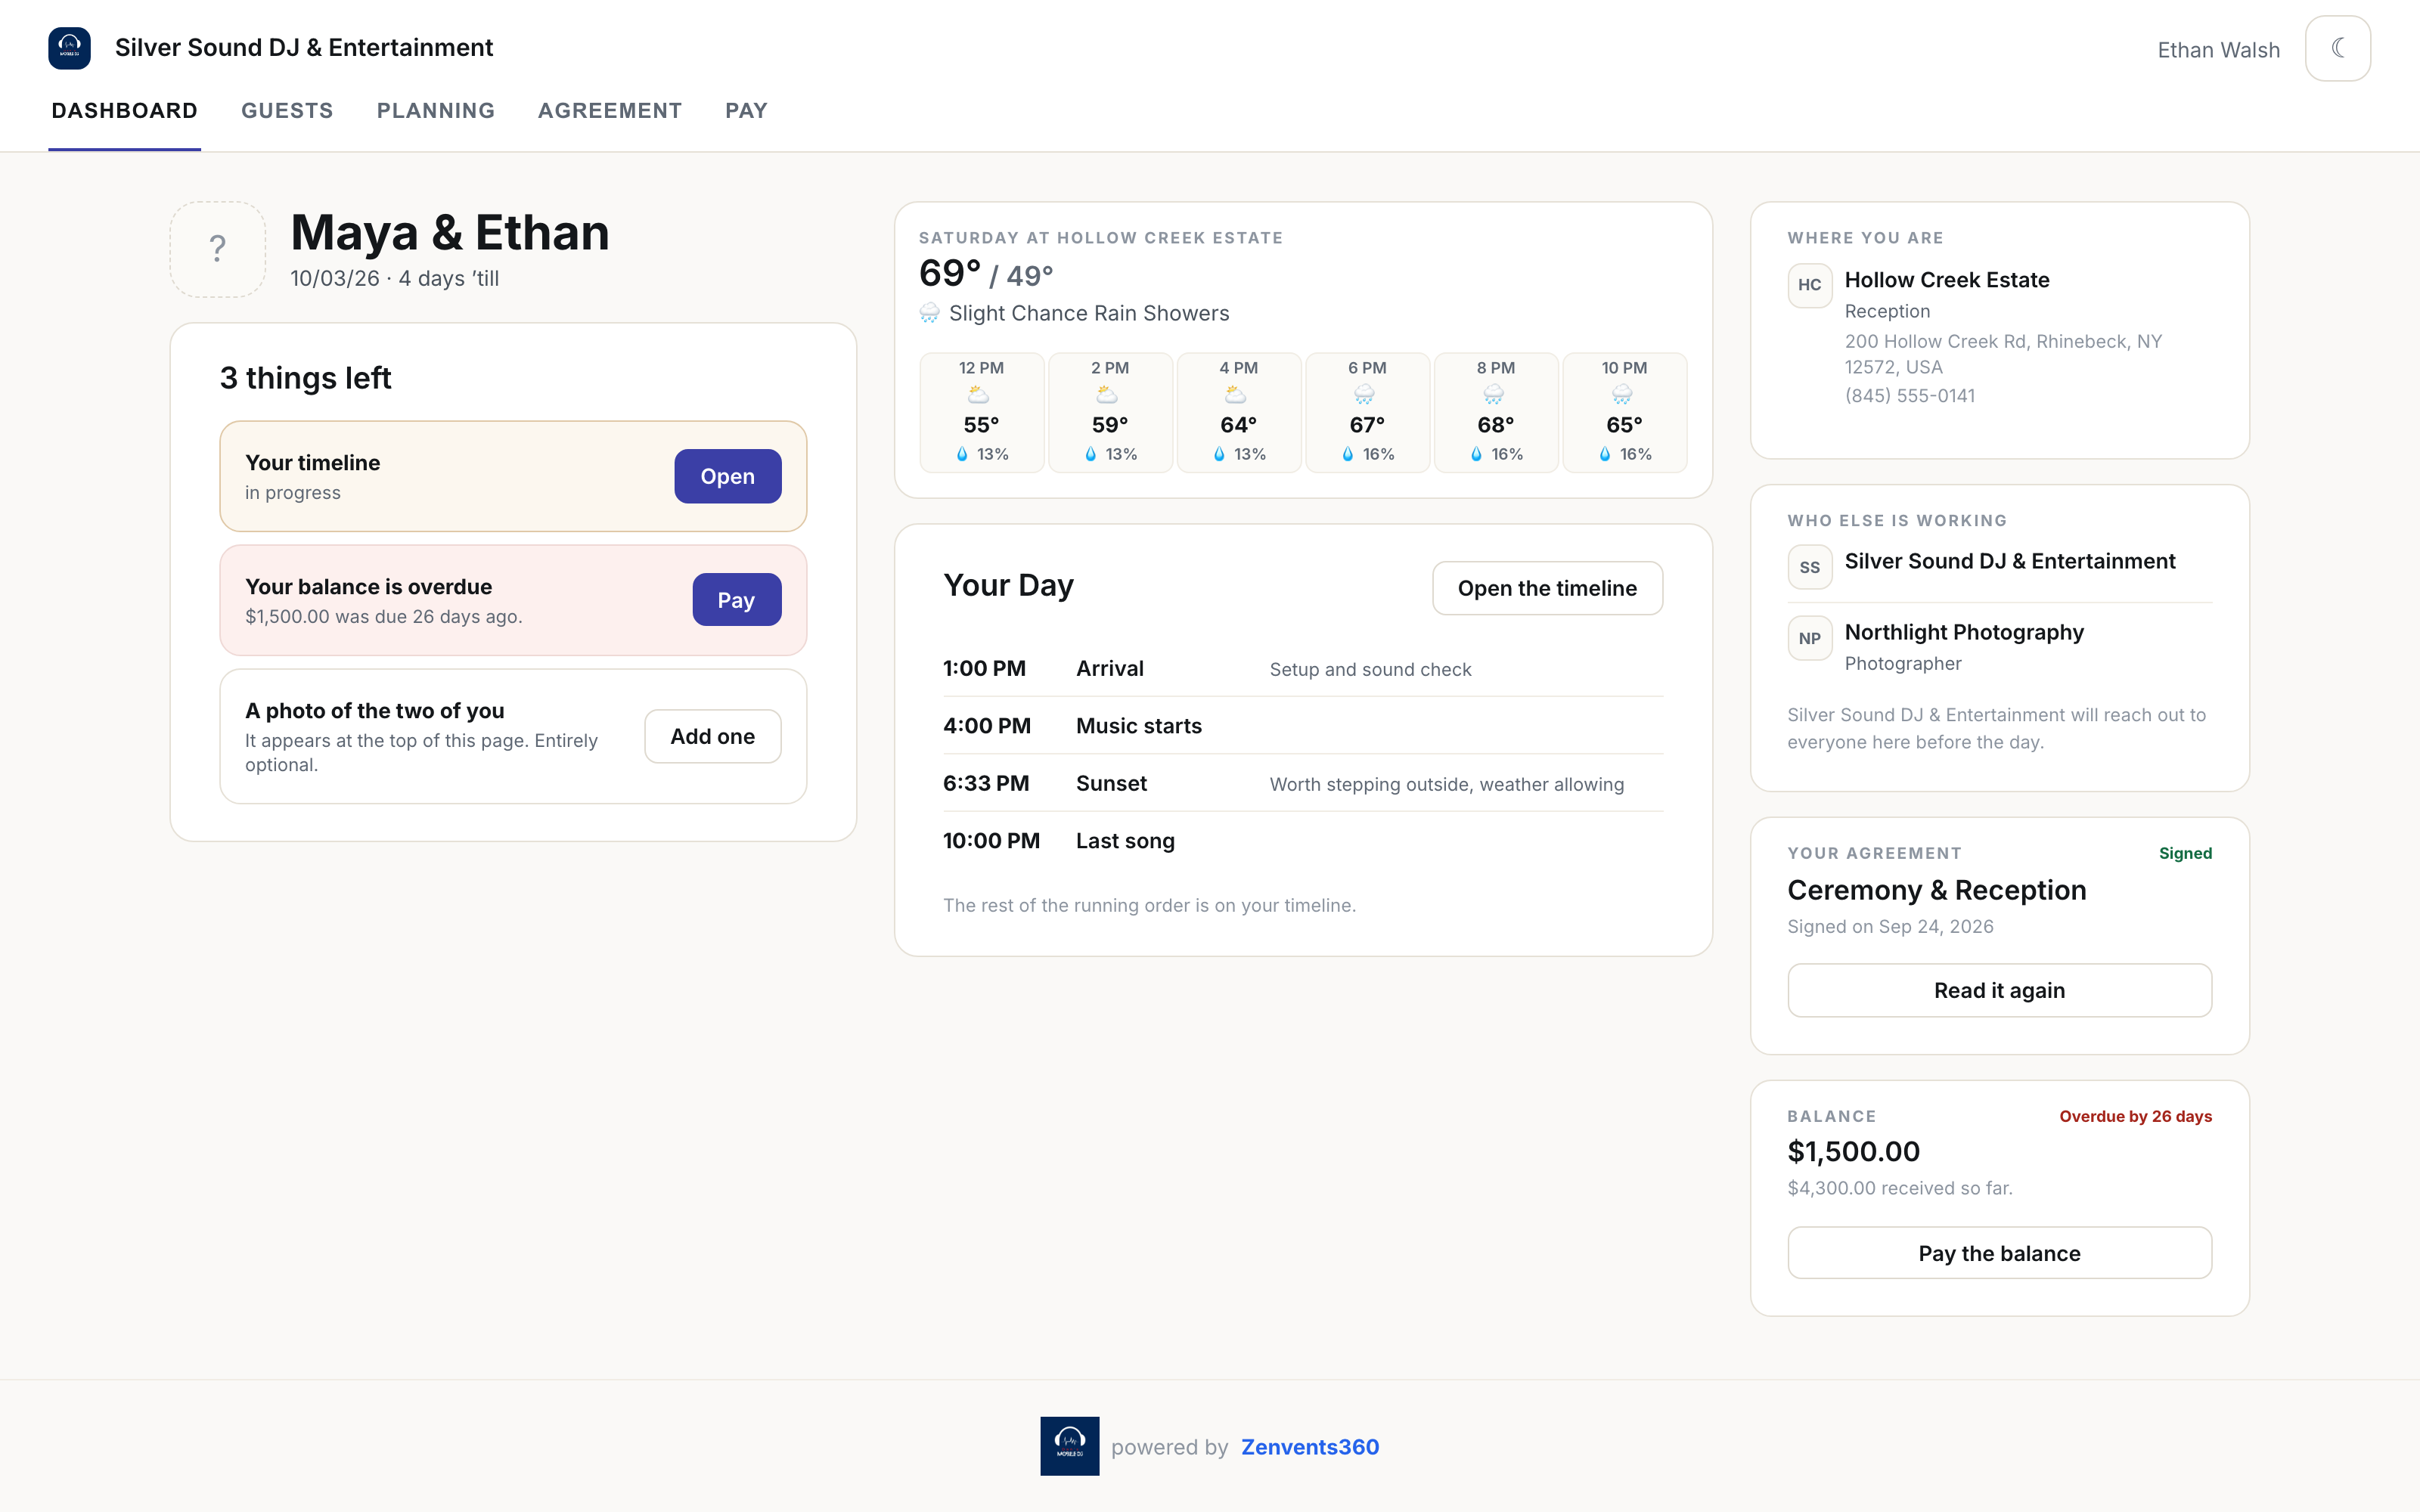The height and width of the screenshot is (1512, 2420).
Task: Click the Silver Sound DJ logo icon in header
Action: [x=69, y=48]
